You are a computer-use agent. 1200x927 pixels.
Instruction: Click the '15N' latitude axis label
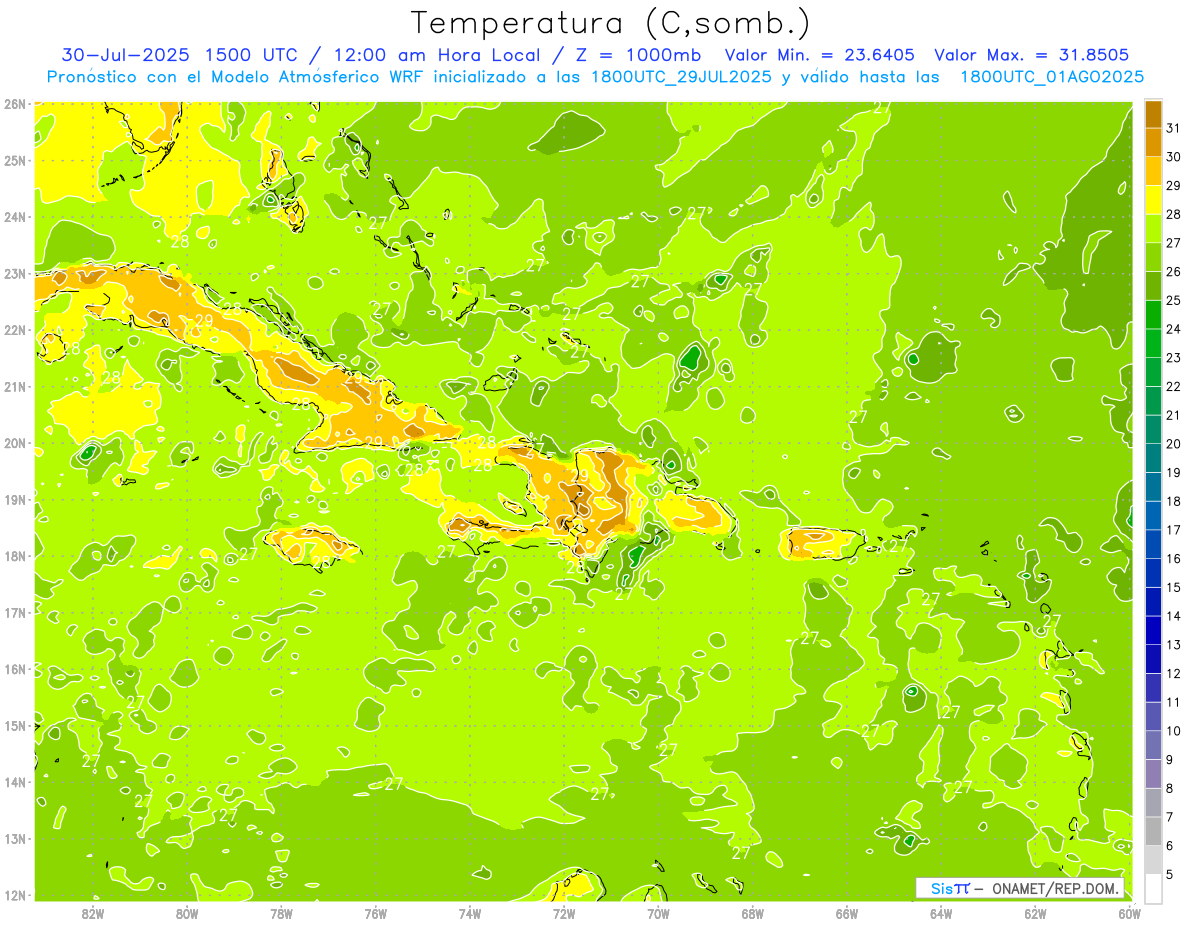(x=15, y=725)
